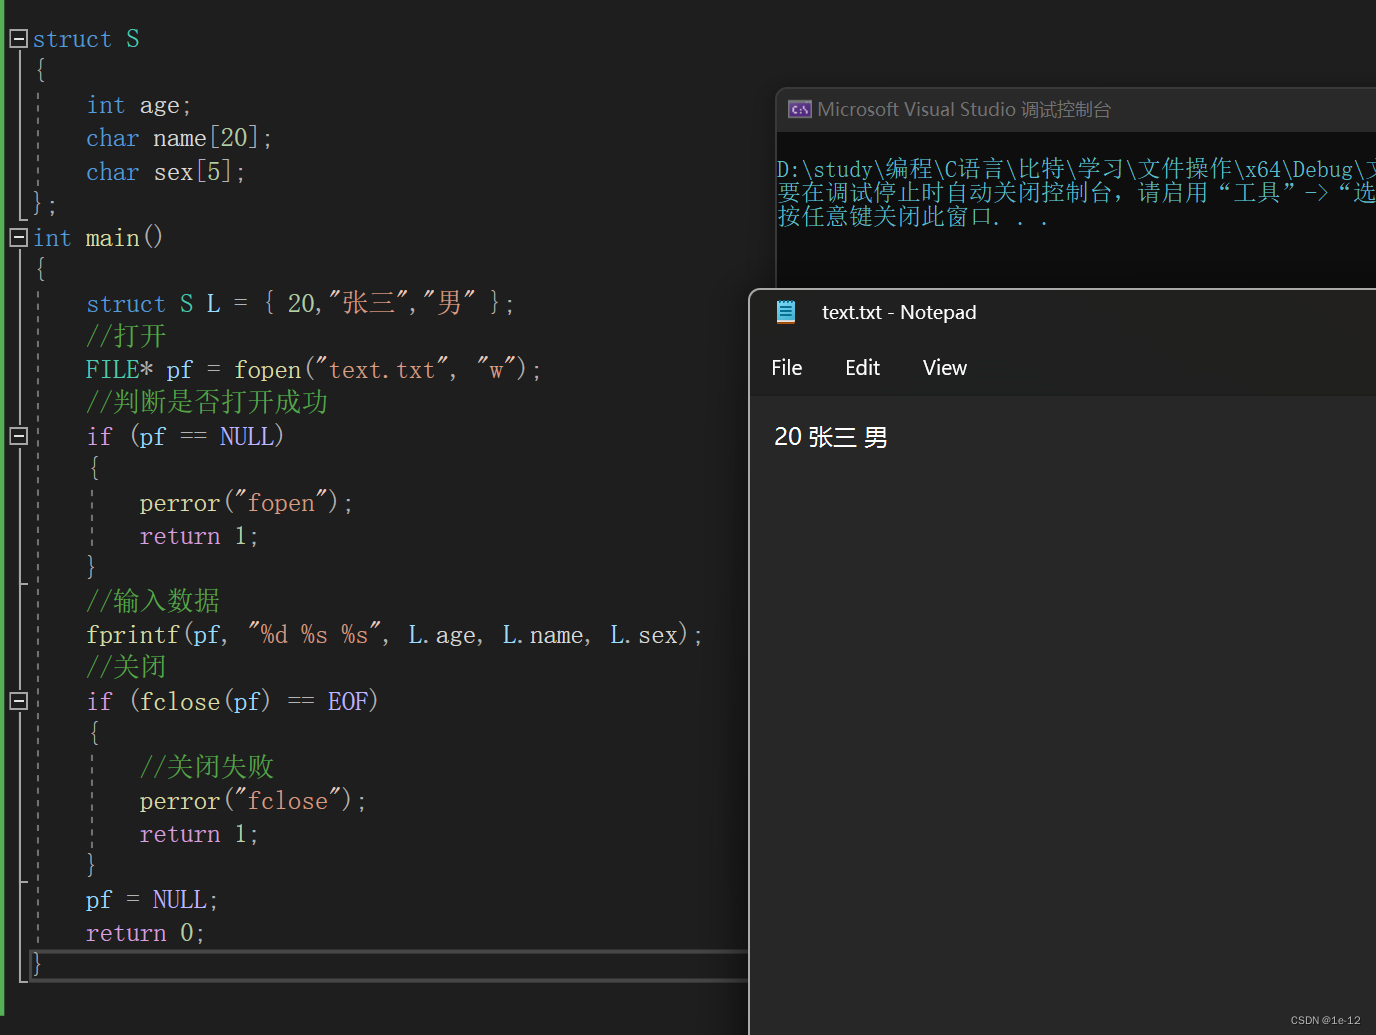Collapse the int main function block
This screenshot has width=1376, height=1035.
pos(18,238)
